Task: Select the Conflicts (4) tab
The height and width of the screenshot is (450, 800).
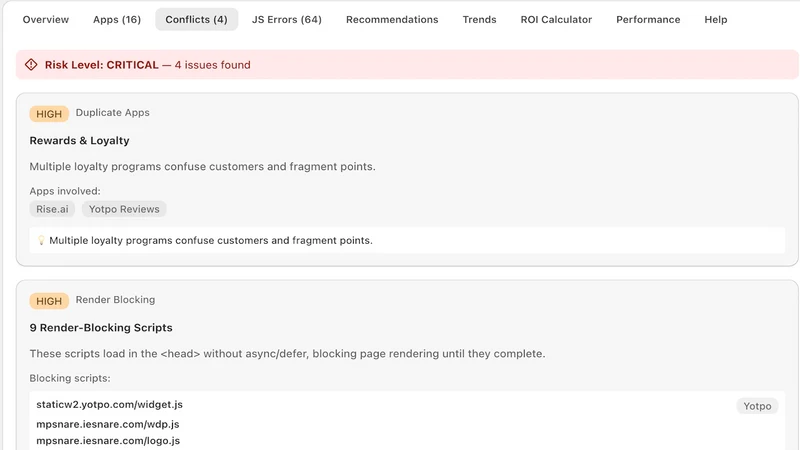Action: (x=196, y=19)
